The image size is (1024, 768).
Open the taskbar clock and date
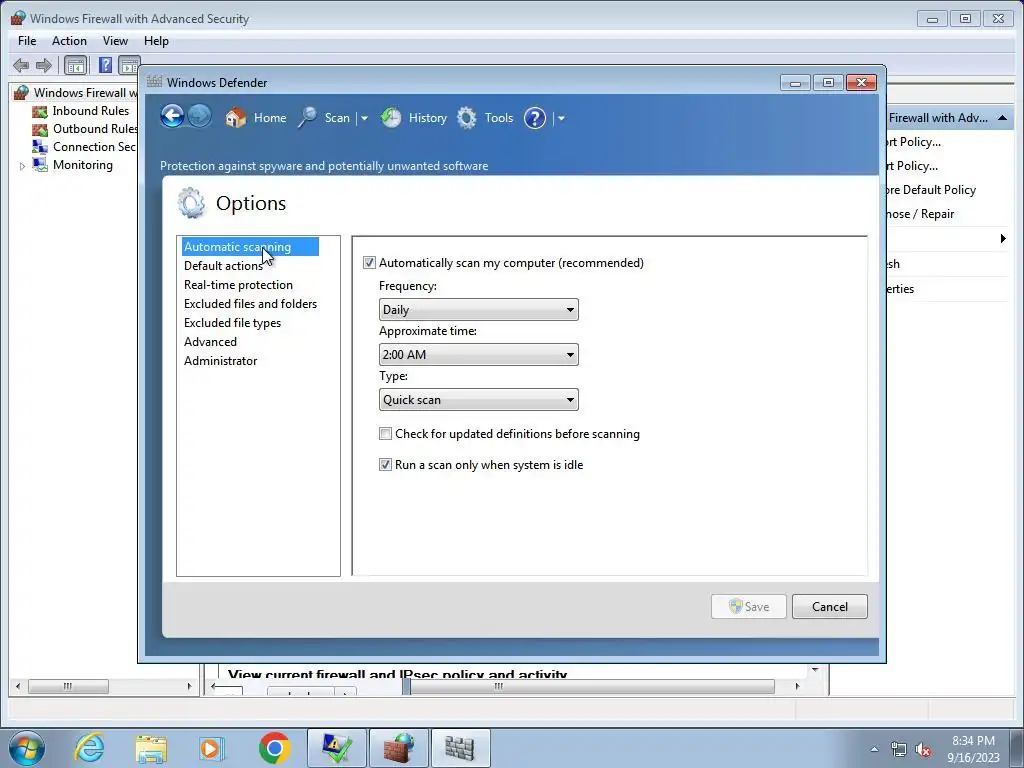[x=973, y=748]
